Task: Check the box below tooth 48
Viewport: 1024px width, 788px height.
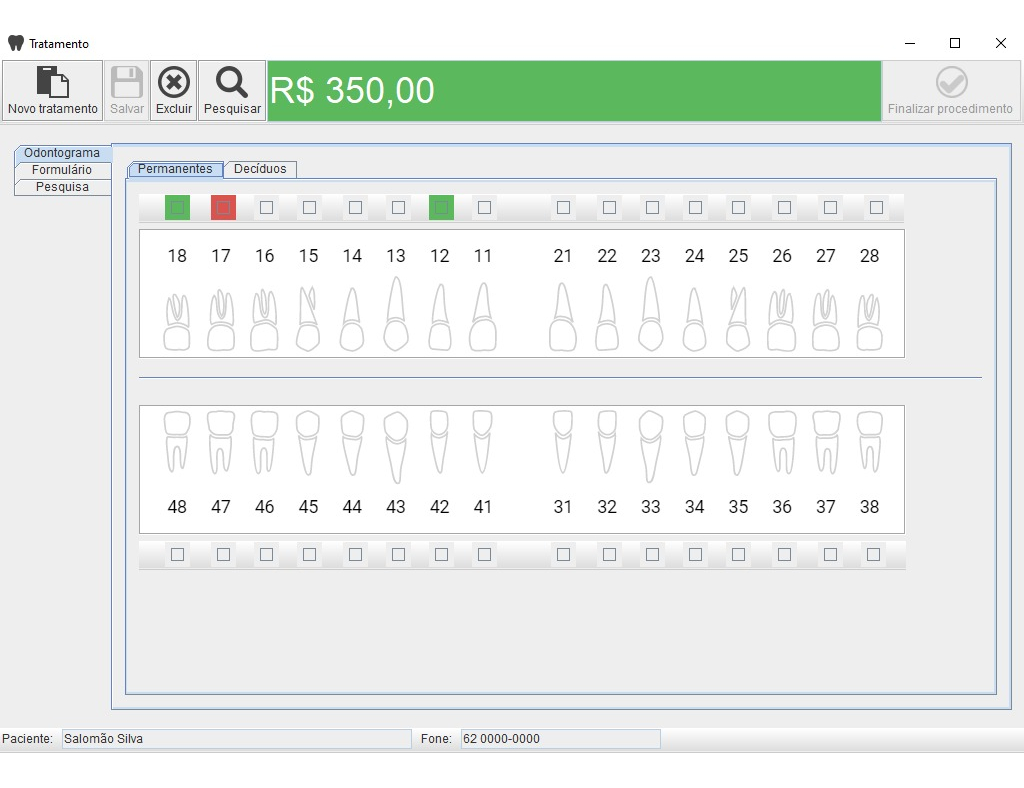Action: tap(177, 554)
